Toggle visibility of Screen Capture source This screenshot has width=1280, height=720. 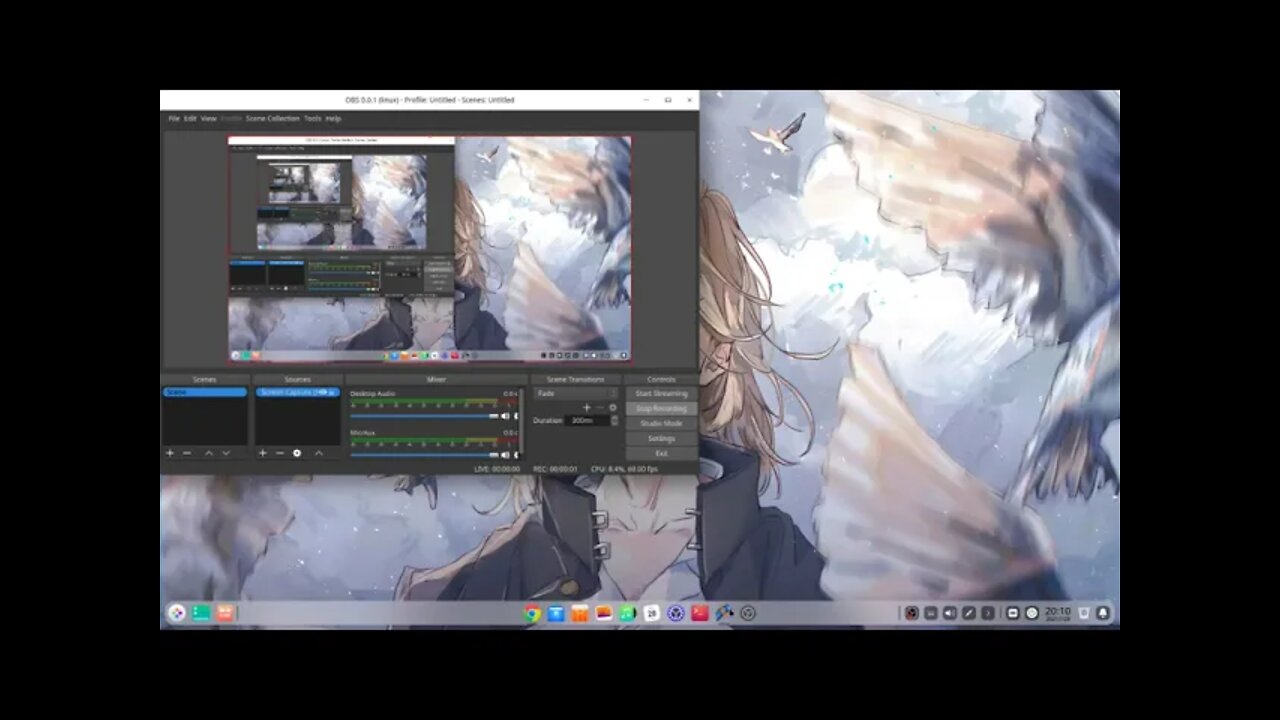pos(323,392)
